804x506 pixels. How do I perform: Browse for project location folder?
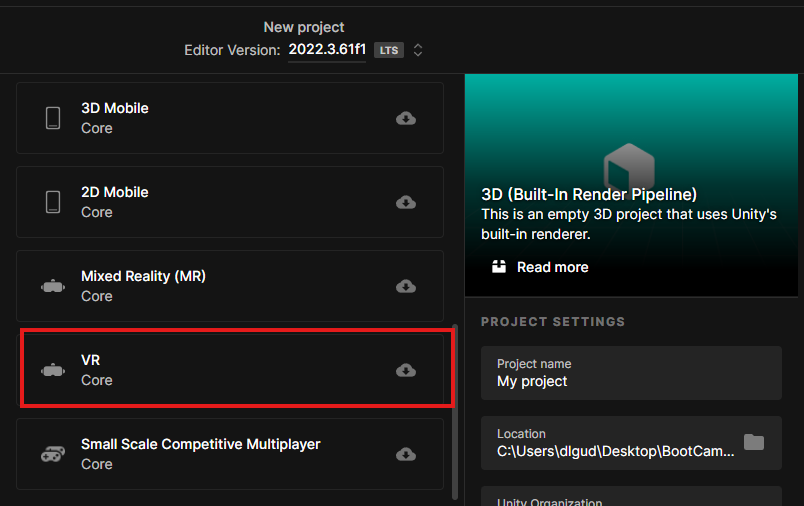coord(754,442)
